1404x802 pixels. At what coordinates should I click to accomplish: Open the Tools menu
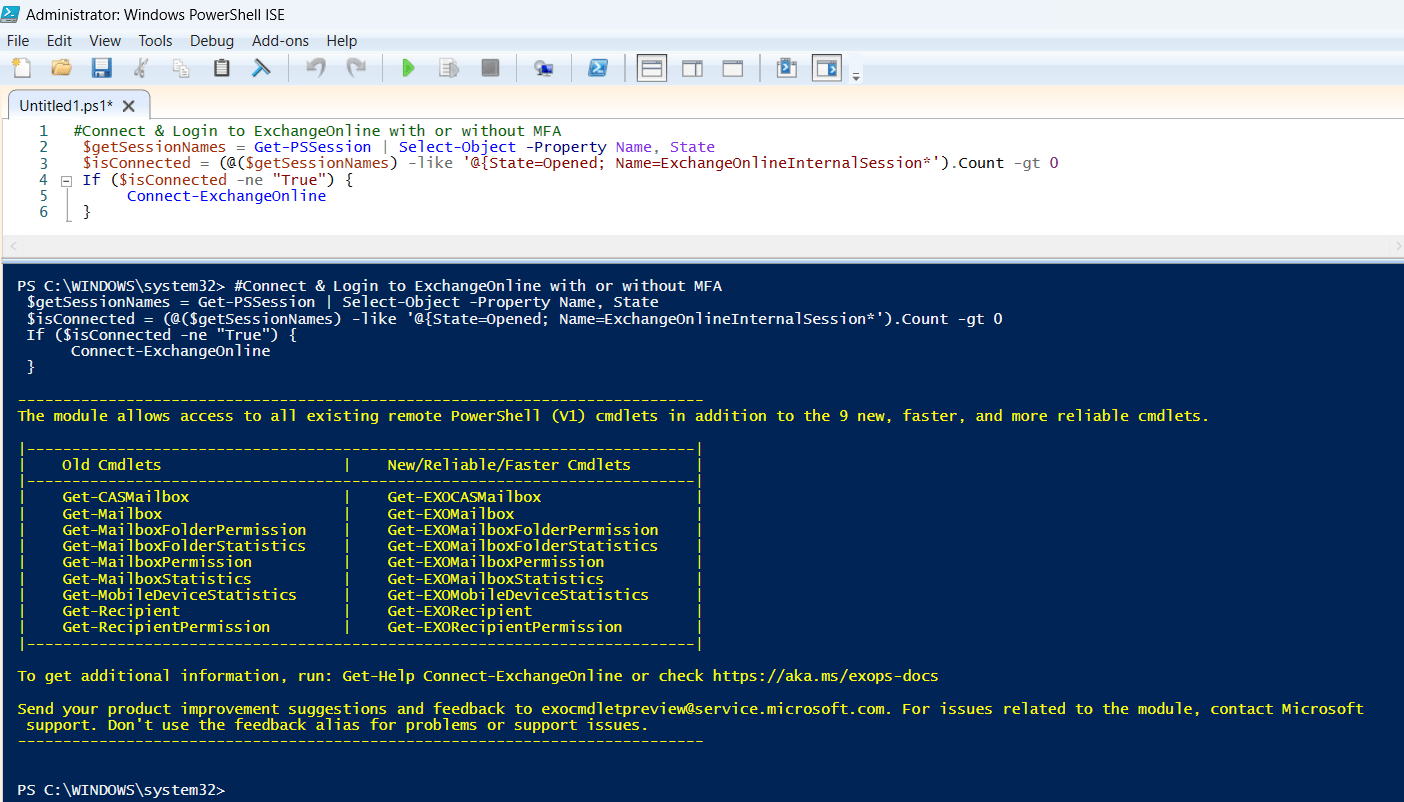click(x=155, y=41)
